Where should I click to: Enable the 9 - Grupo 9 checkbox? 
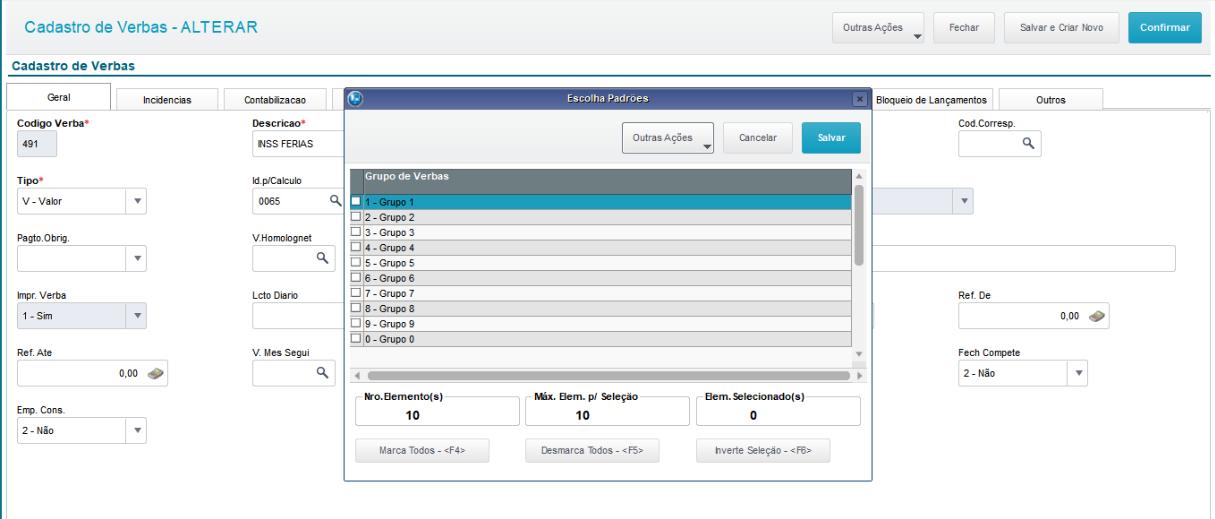356,324
